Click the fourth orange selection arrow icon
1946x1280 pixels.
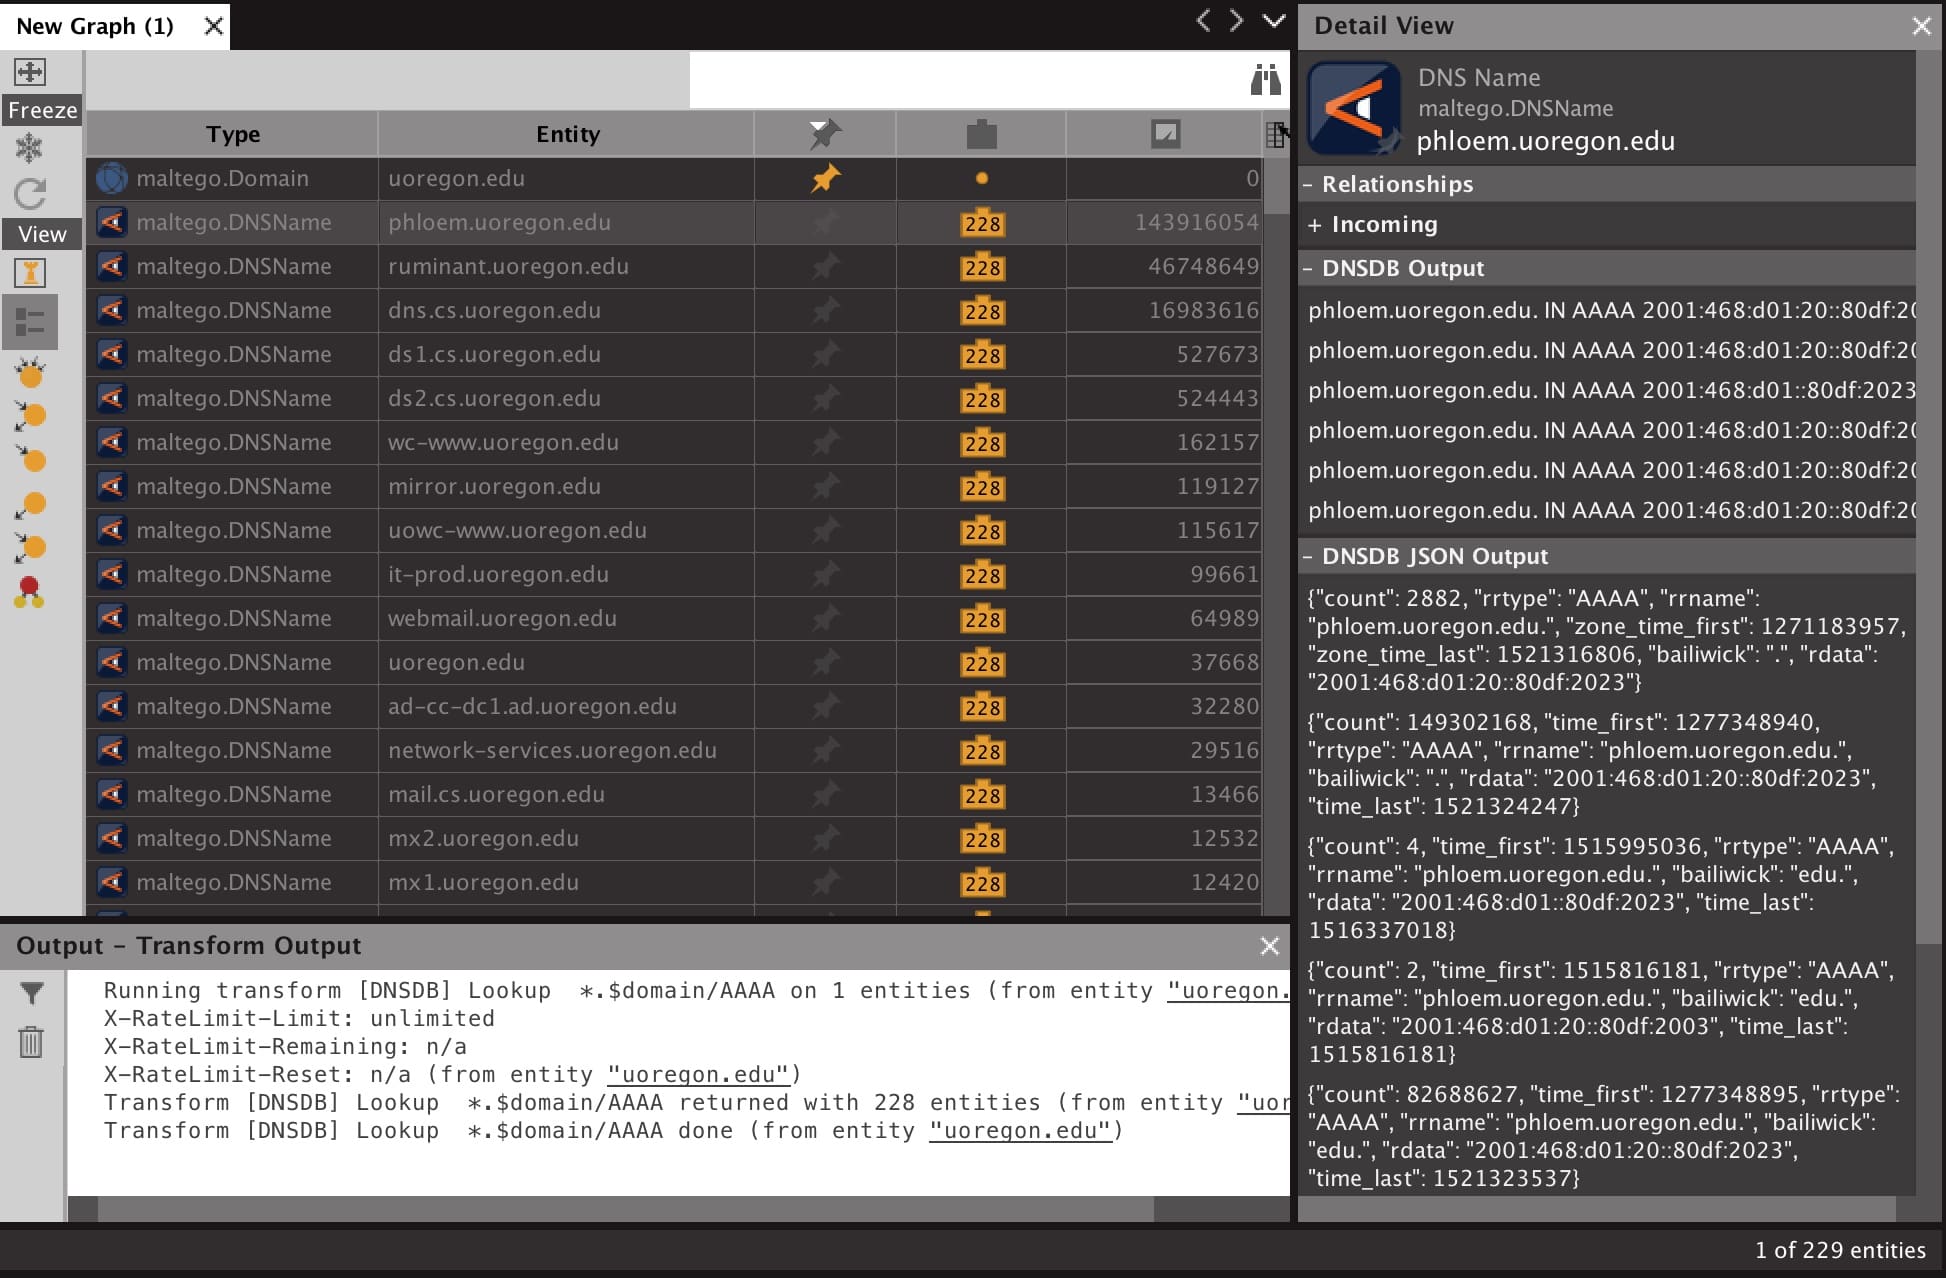(x=30, y=505)
